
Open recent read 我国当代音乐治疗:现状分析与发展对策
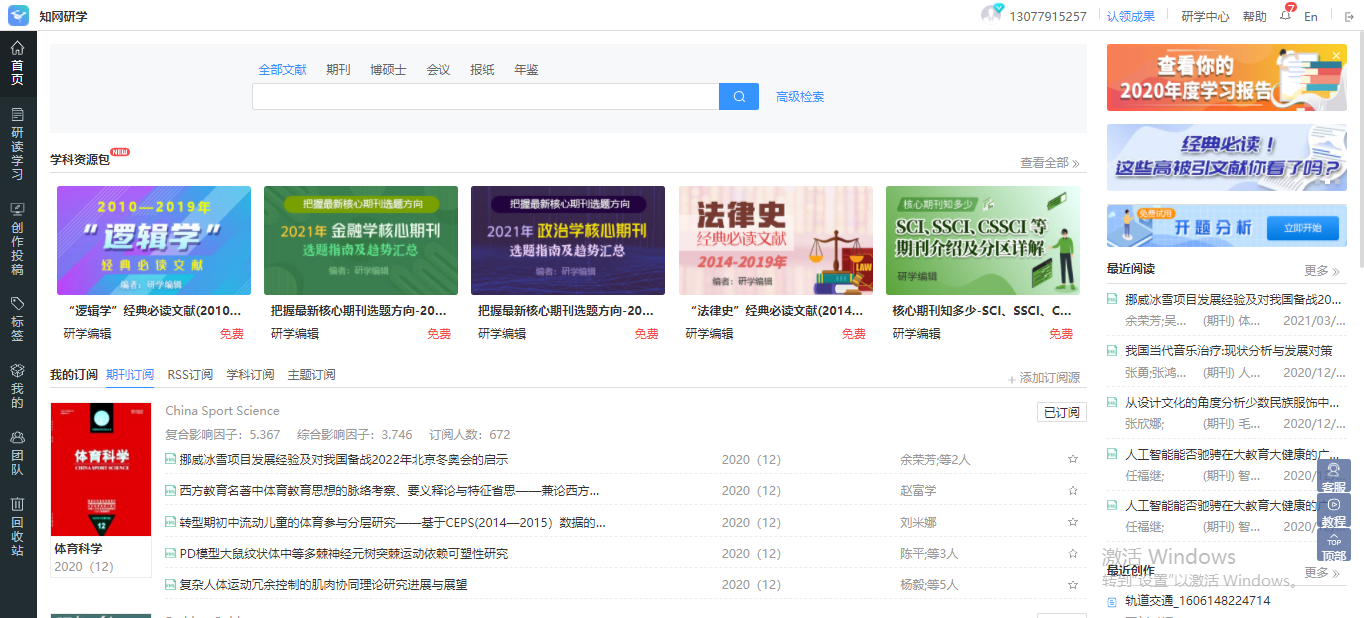[1228, 351]
